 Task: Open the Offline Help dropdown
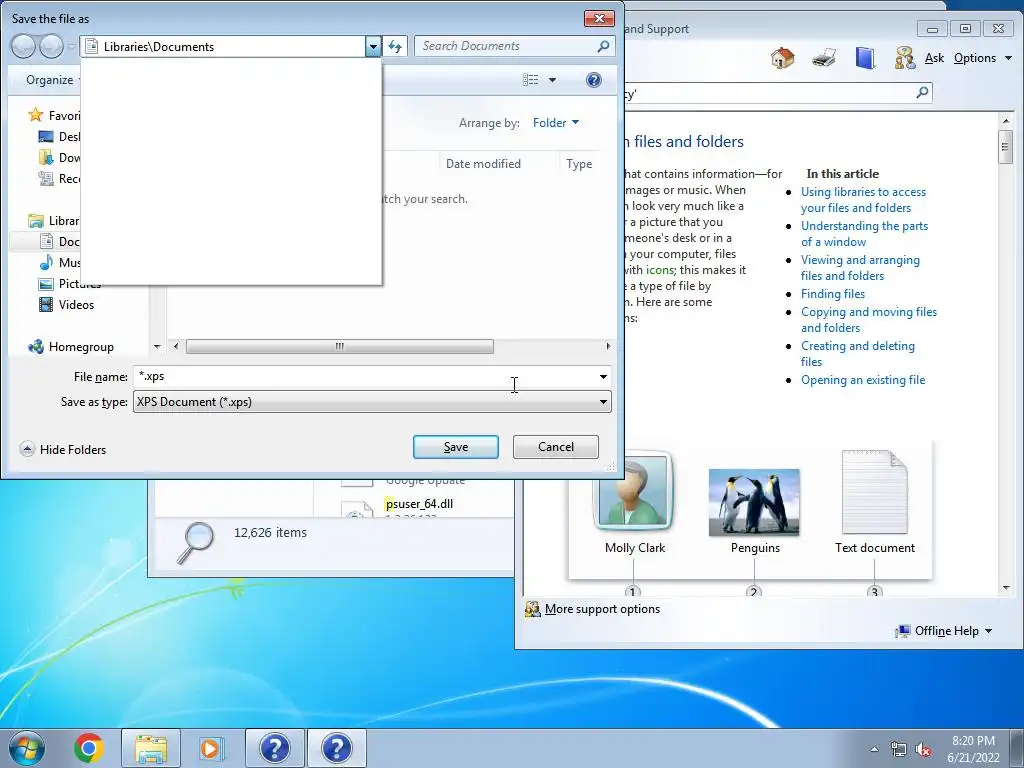(944, 631)
